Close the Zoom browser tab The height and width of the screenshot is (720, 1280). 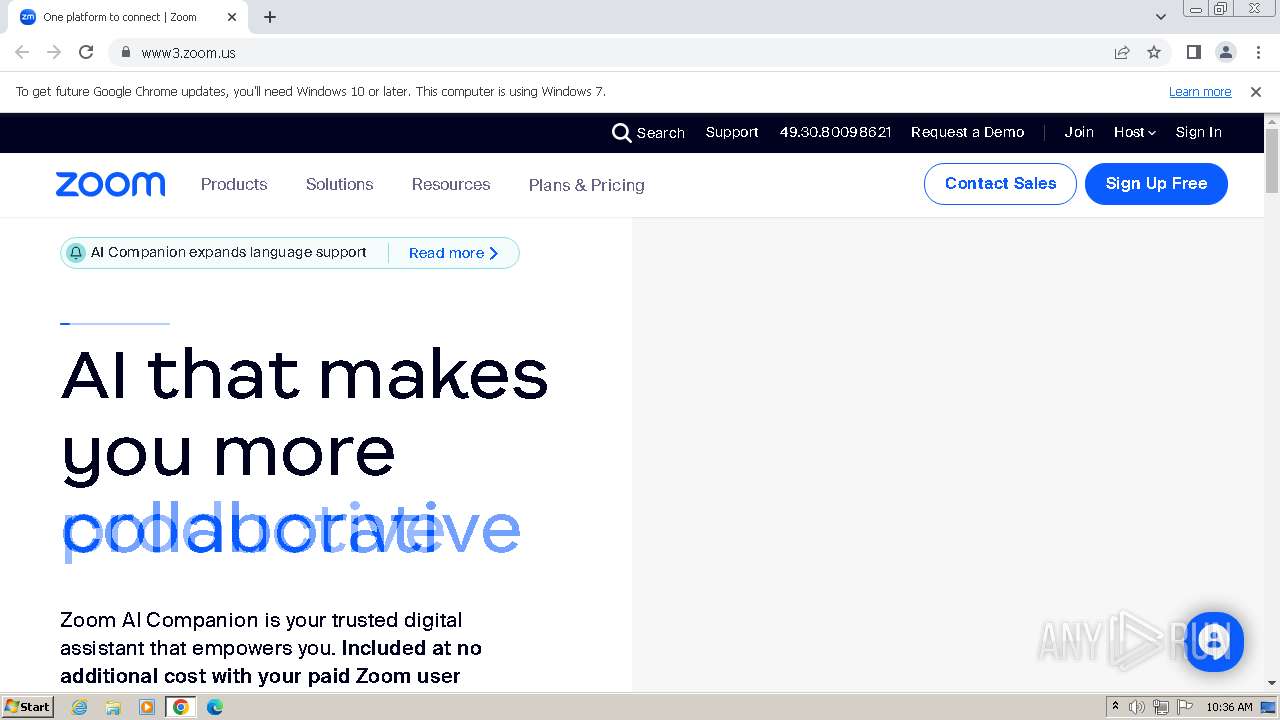232,17
